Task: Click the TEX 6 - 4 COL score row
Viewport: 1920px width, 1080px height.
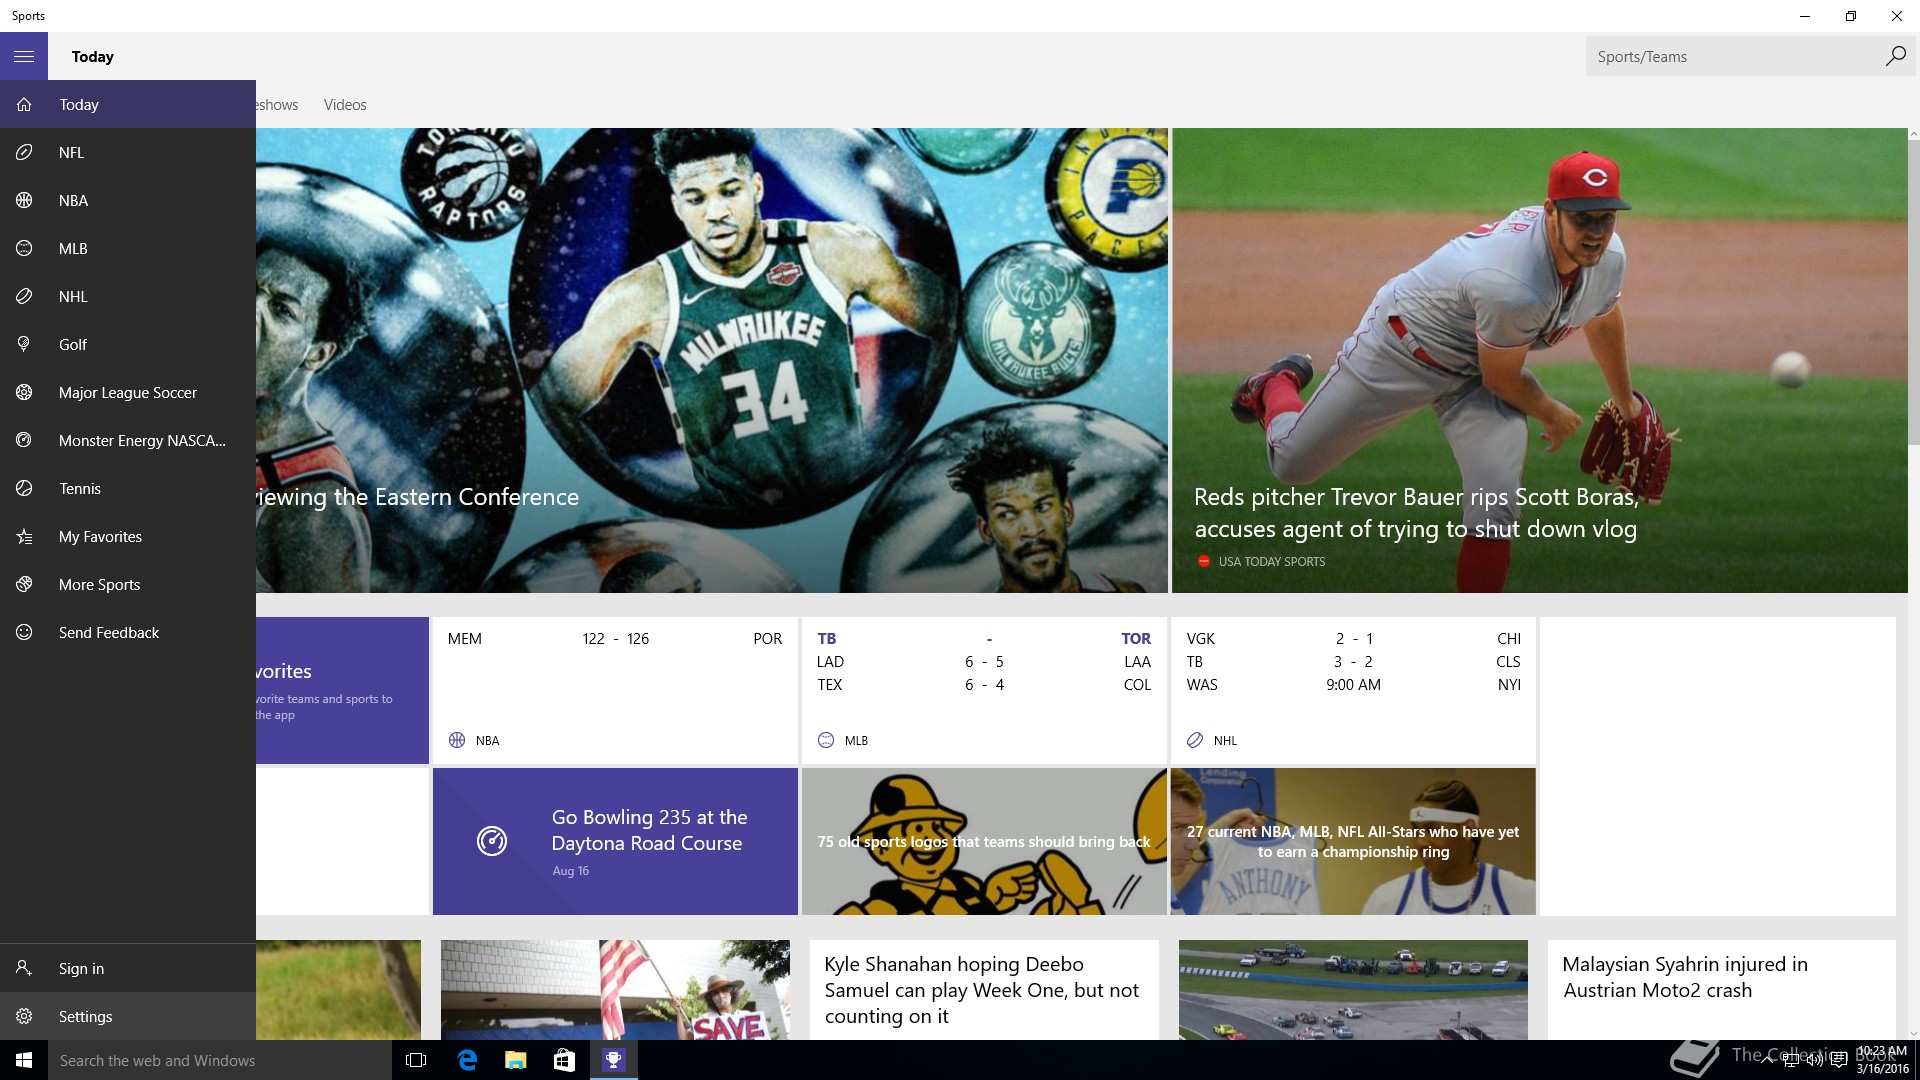Action: pyautogui.click(x=984, y=685)
